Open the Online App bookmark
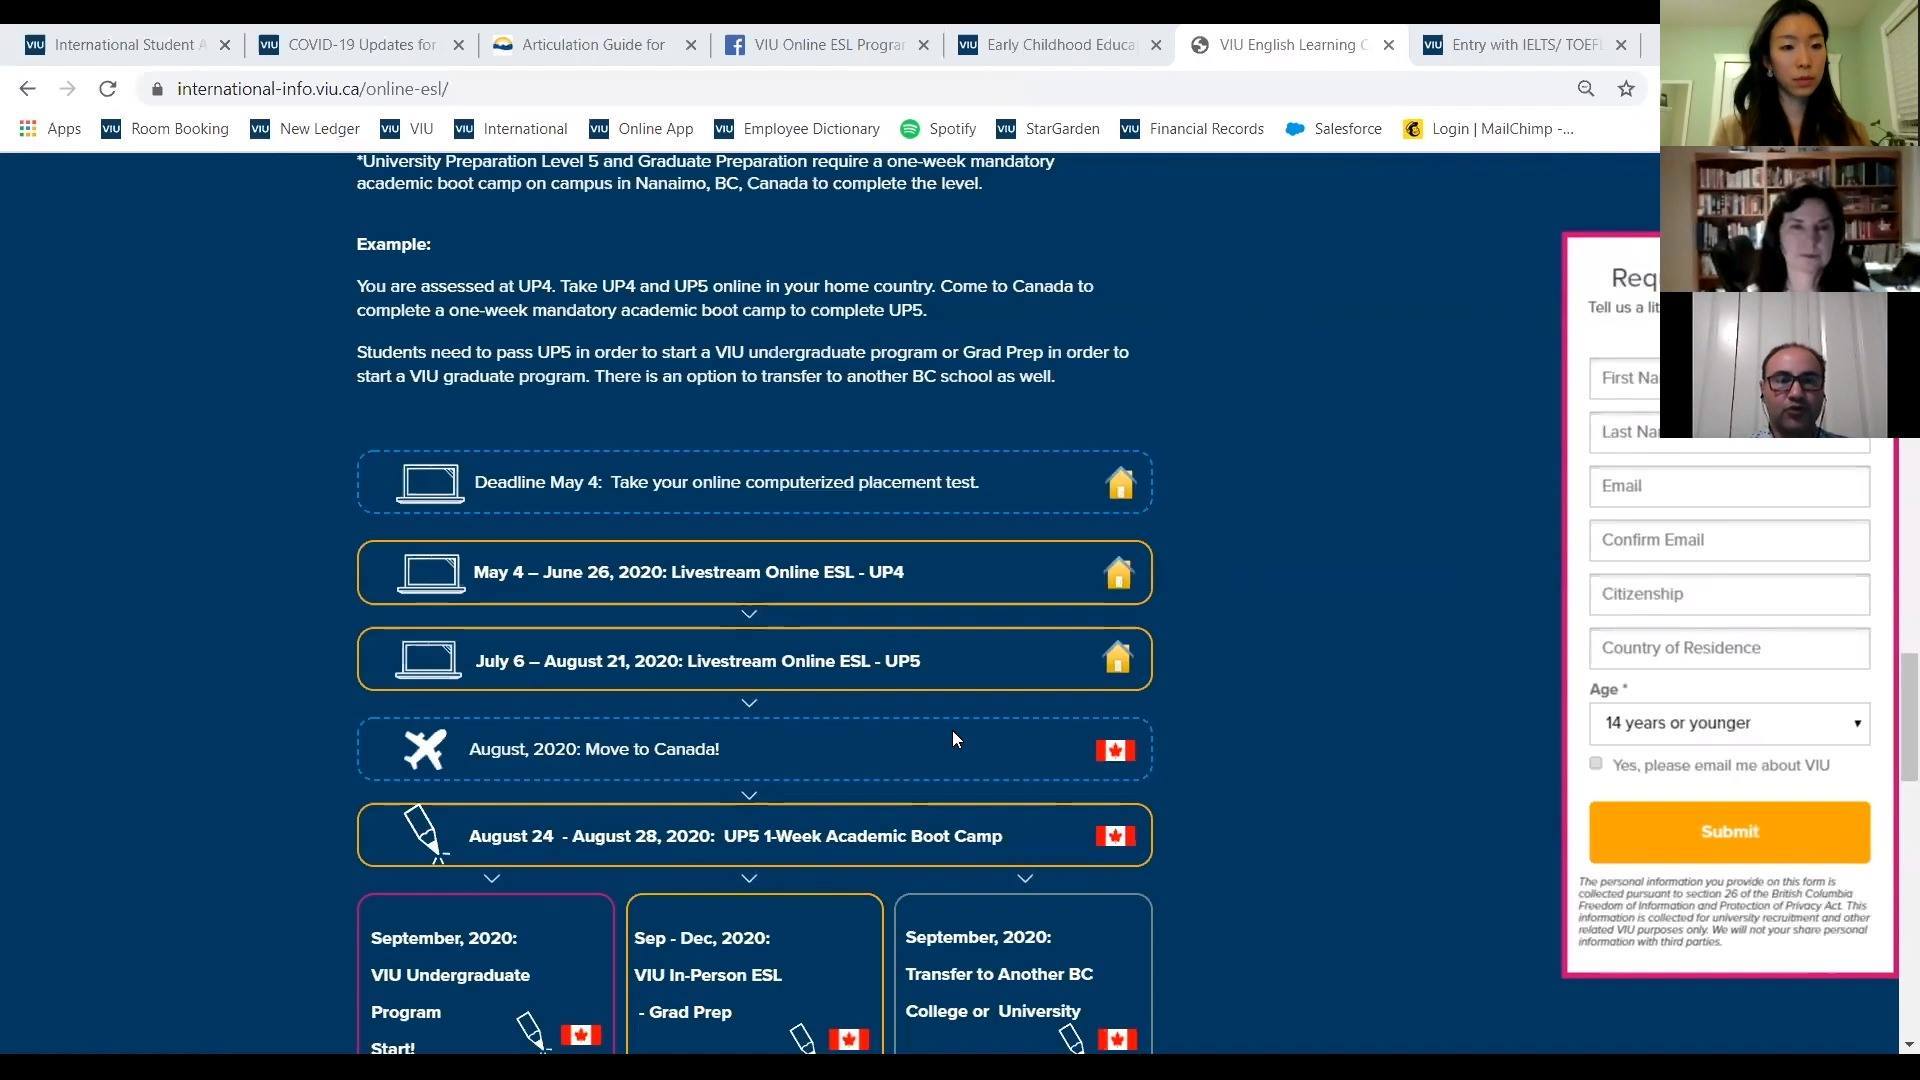Viewport: 1920px width, 1080px height. tap(641, 129)
